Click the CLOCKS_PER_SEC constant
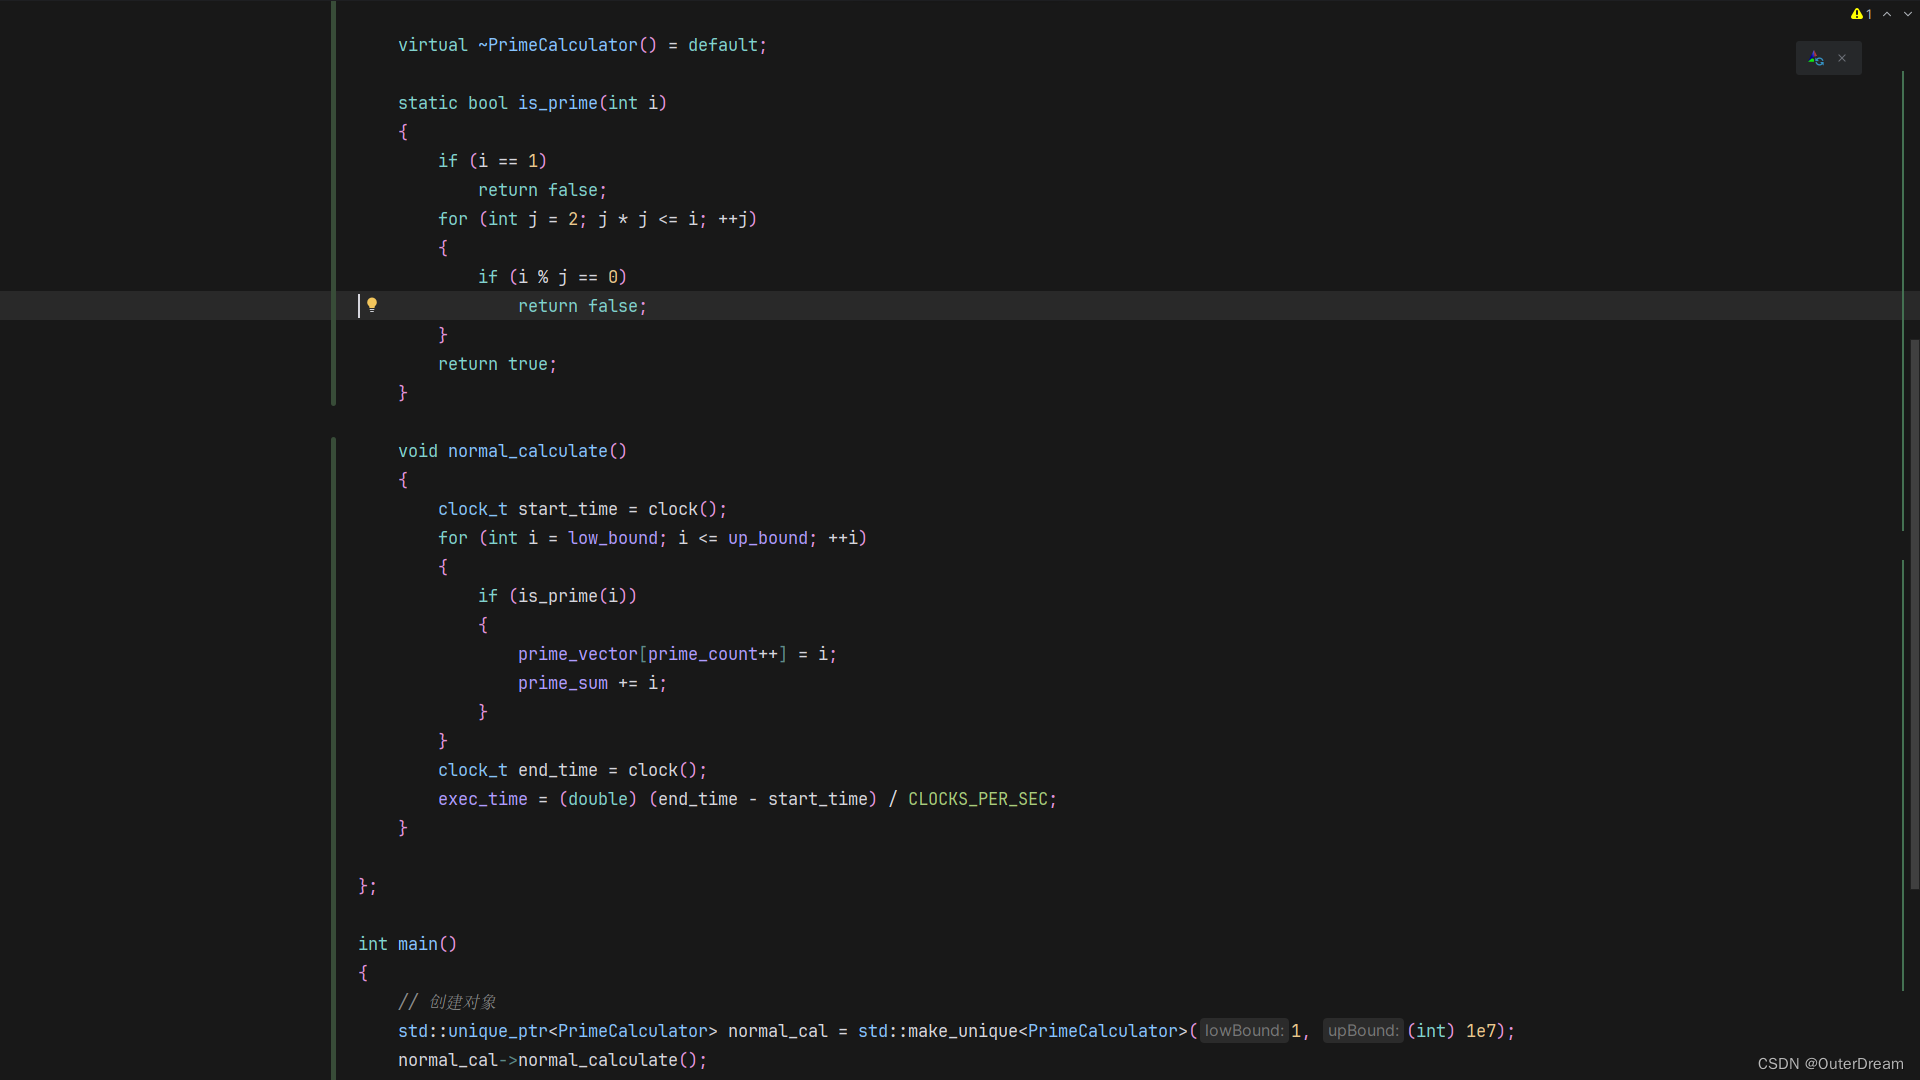Image resolution: width=1920 pixels, height=1080 pixels. coord(981,798)
